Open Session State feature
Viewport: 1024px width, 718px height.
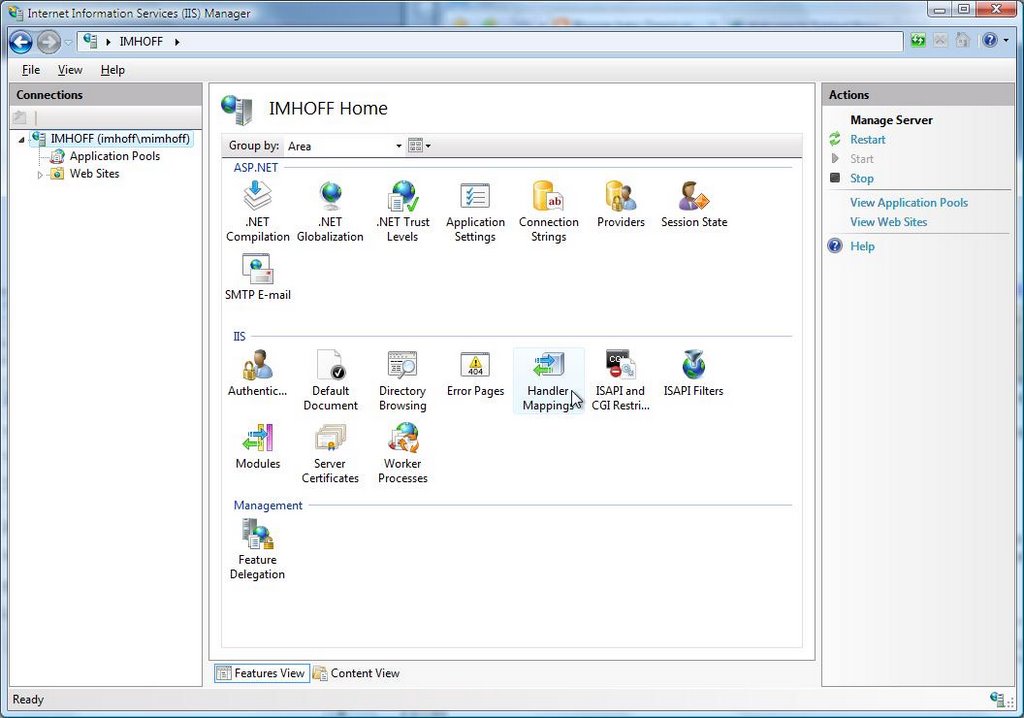coord(694,204)
